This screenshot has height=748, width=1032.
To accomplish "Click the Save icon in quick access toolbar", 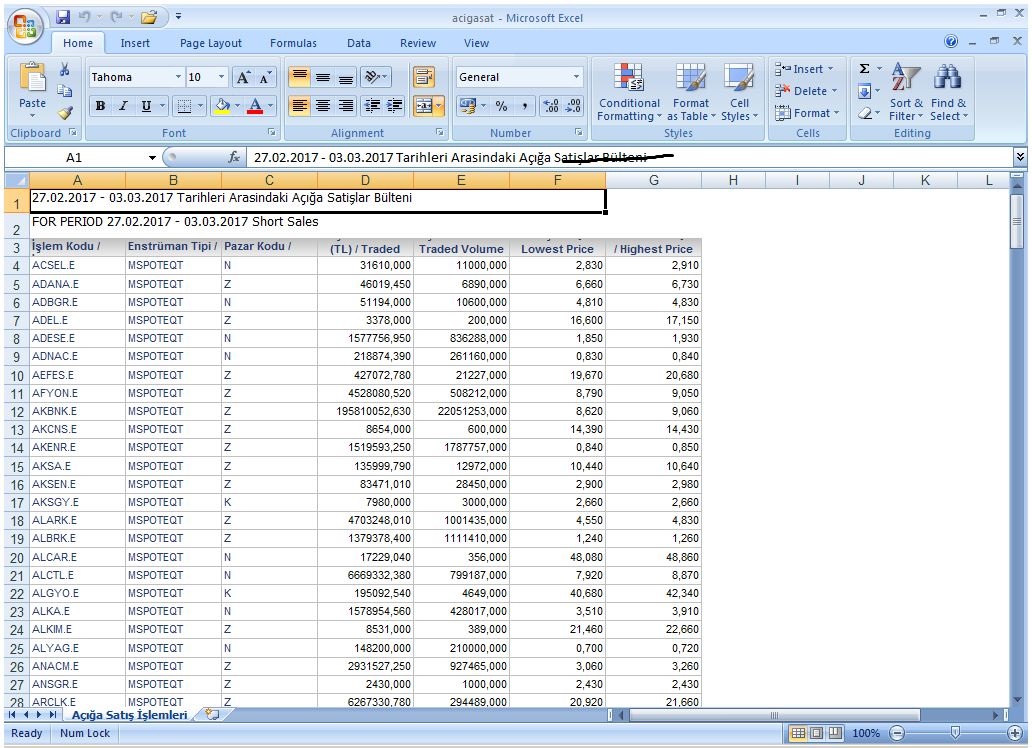I will coord(64,17).
